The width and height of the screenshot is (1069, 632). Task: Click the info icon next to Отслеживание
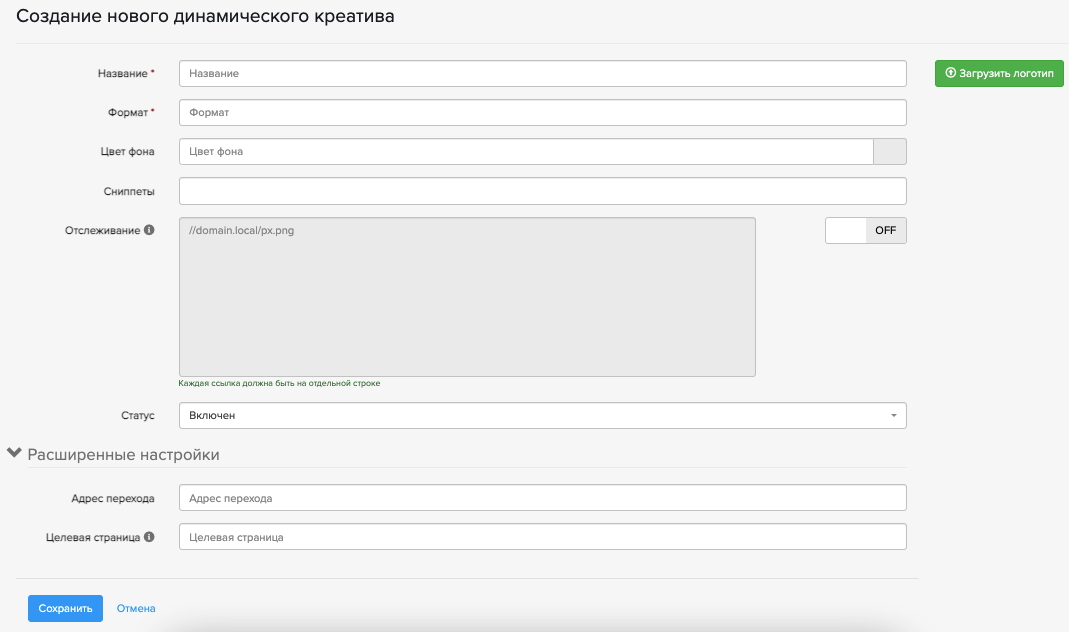(149, 230)
